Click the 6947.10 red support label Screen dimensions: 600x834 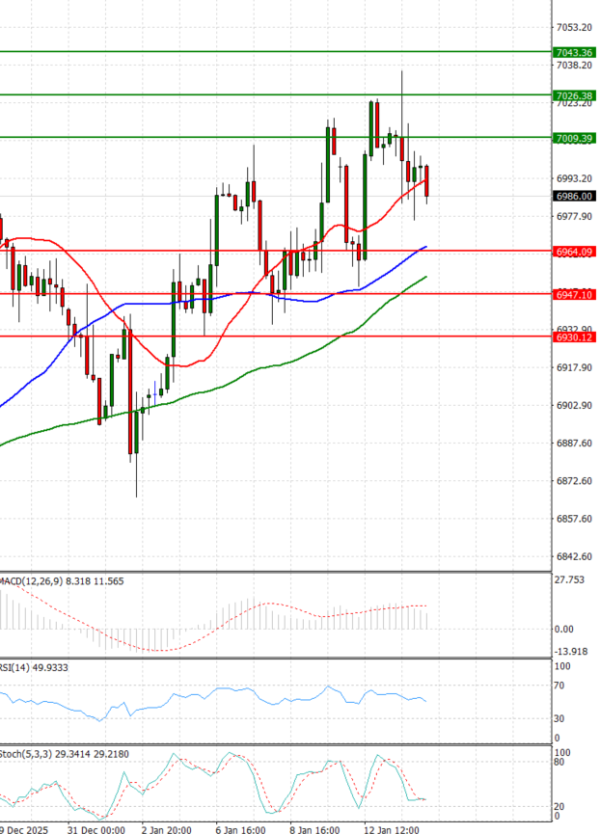tap(573, 295)
